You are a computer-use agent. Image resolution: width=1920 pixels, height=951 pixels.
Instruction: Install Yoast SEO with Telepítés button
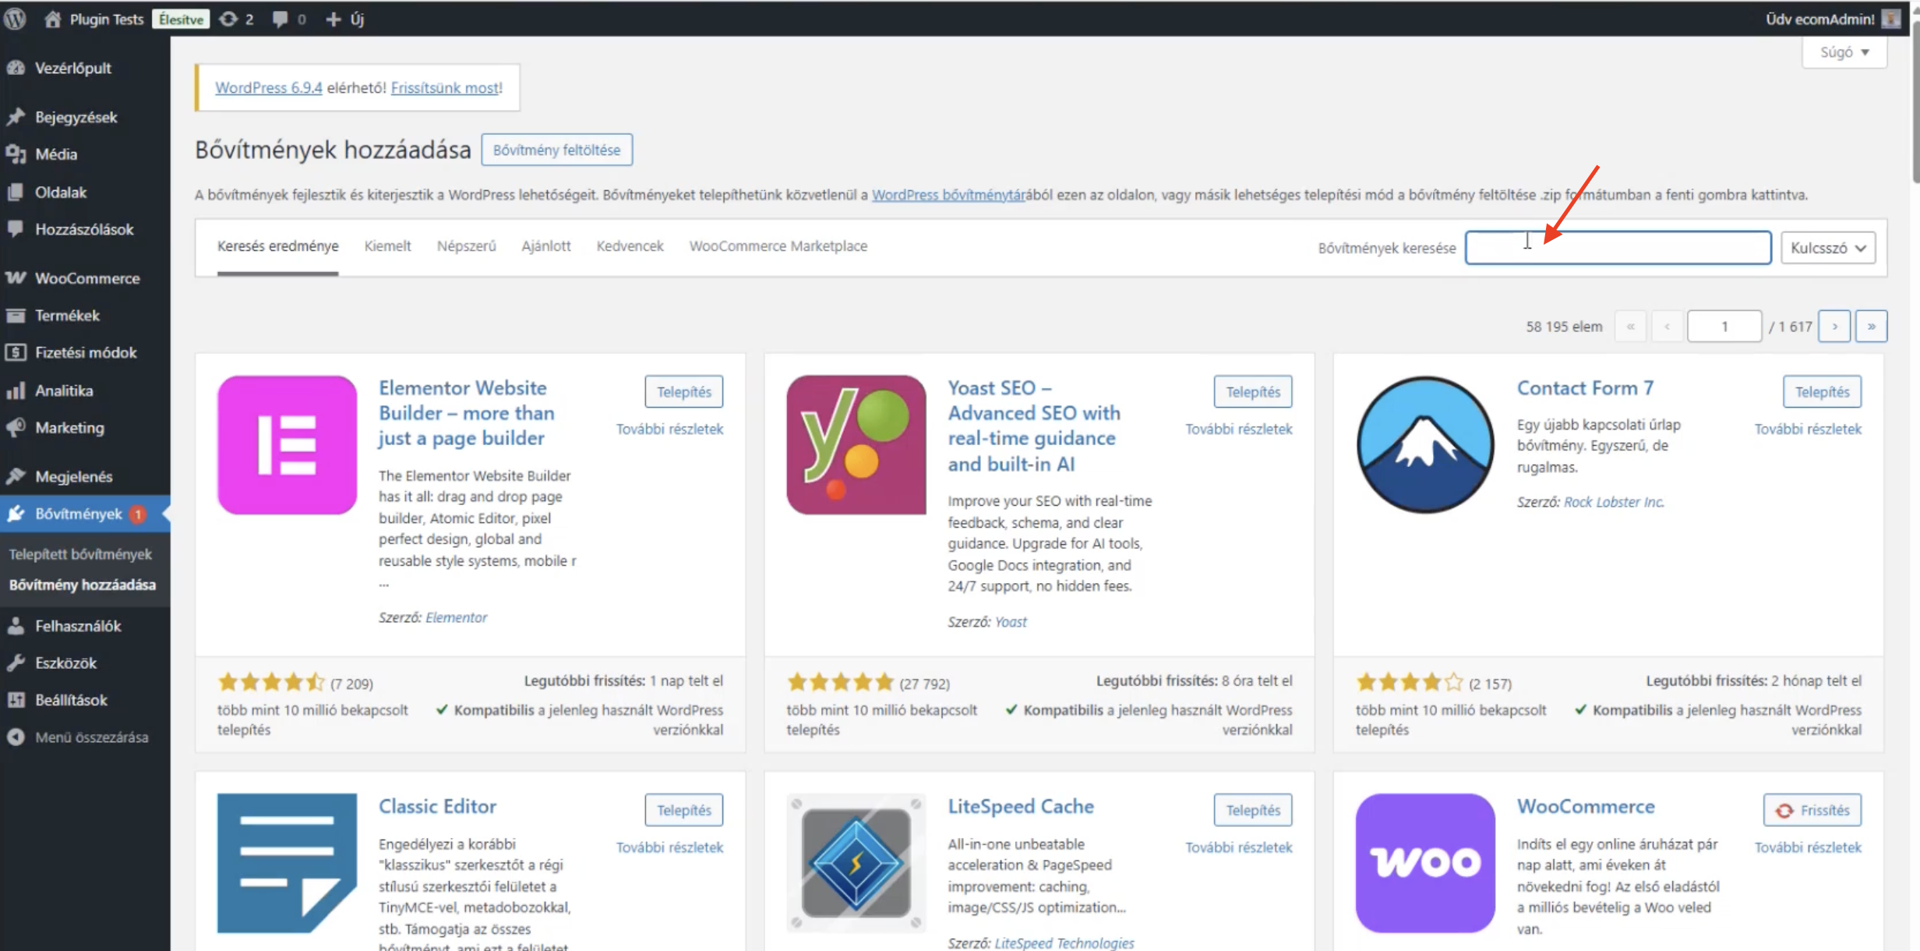pyautogui.click(x=1253, y=392)
